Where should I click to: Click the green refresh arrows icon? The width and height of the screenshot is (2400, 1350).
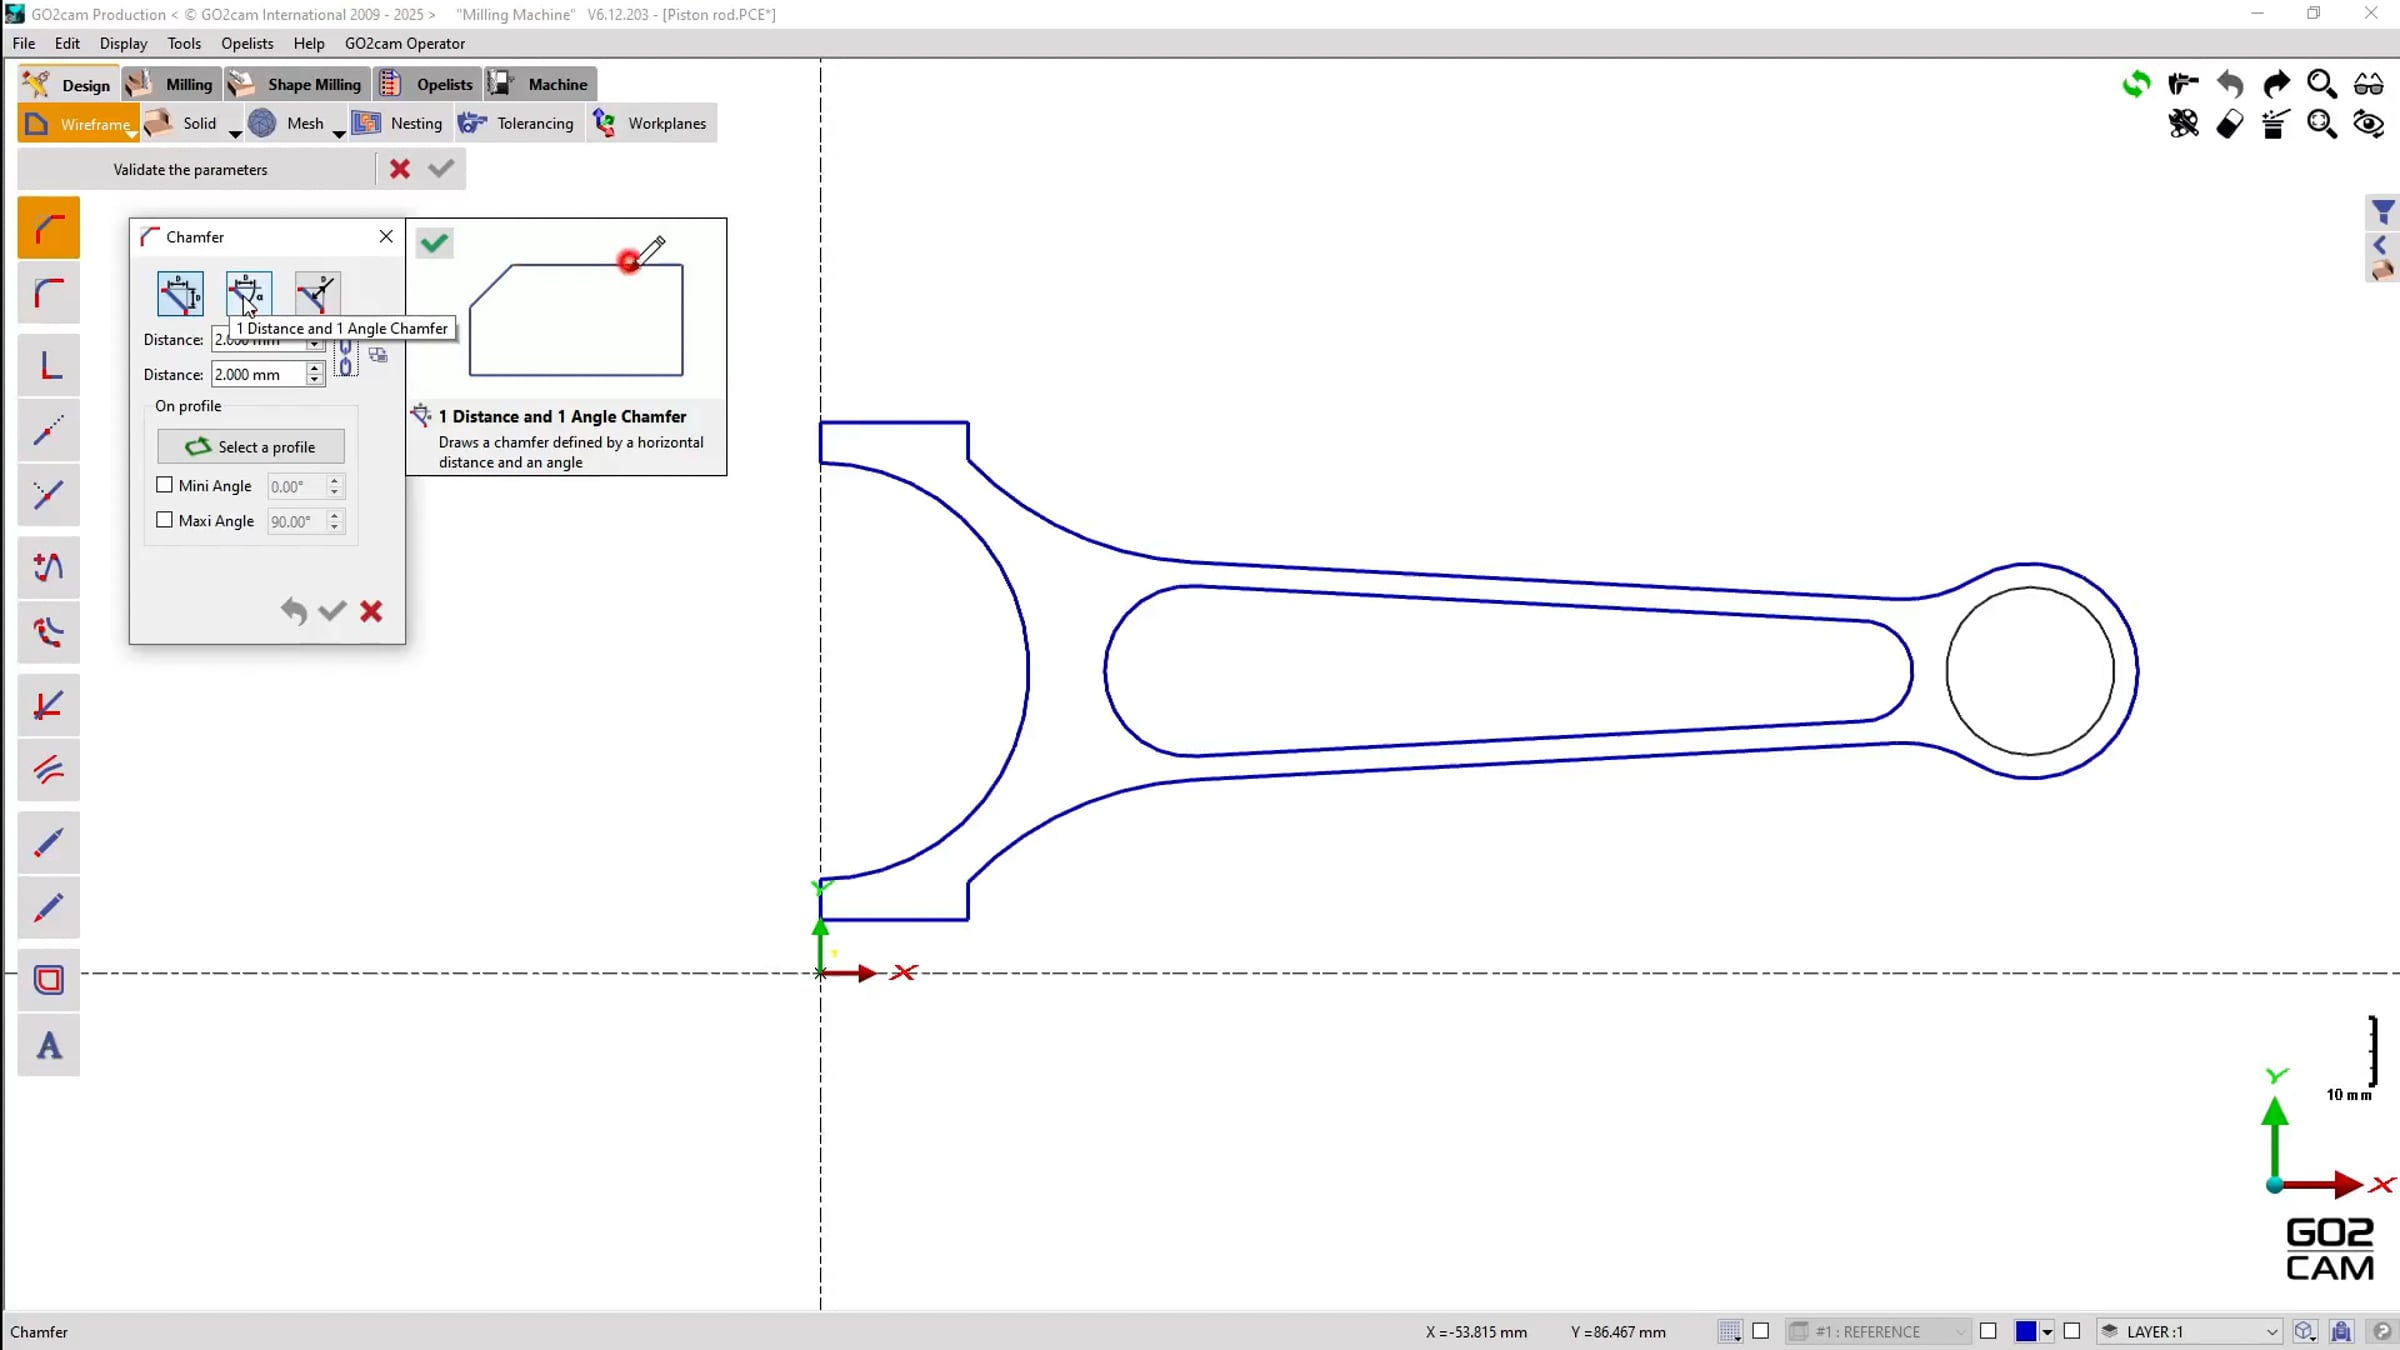pyautogui.click(x=2136, y=84)
